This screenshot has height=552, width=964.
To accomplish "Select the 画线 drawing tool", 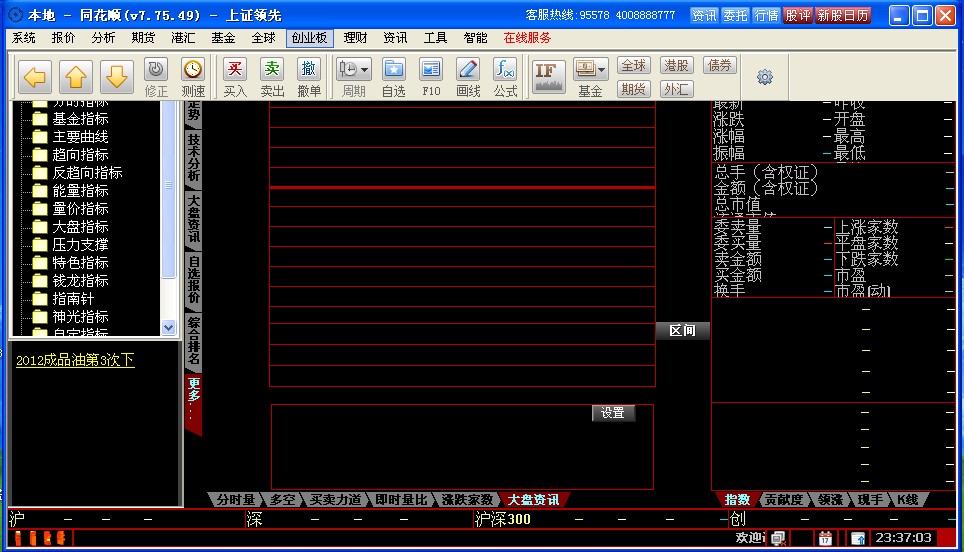I will (468, 70).
